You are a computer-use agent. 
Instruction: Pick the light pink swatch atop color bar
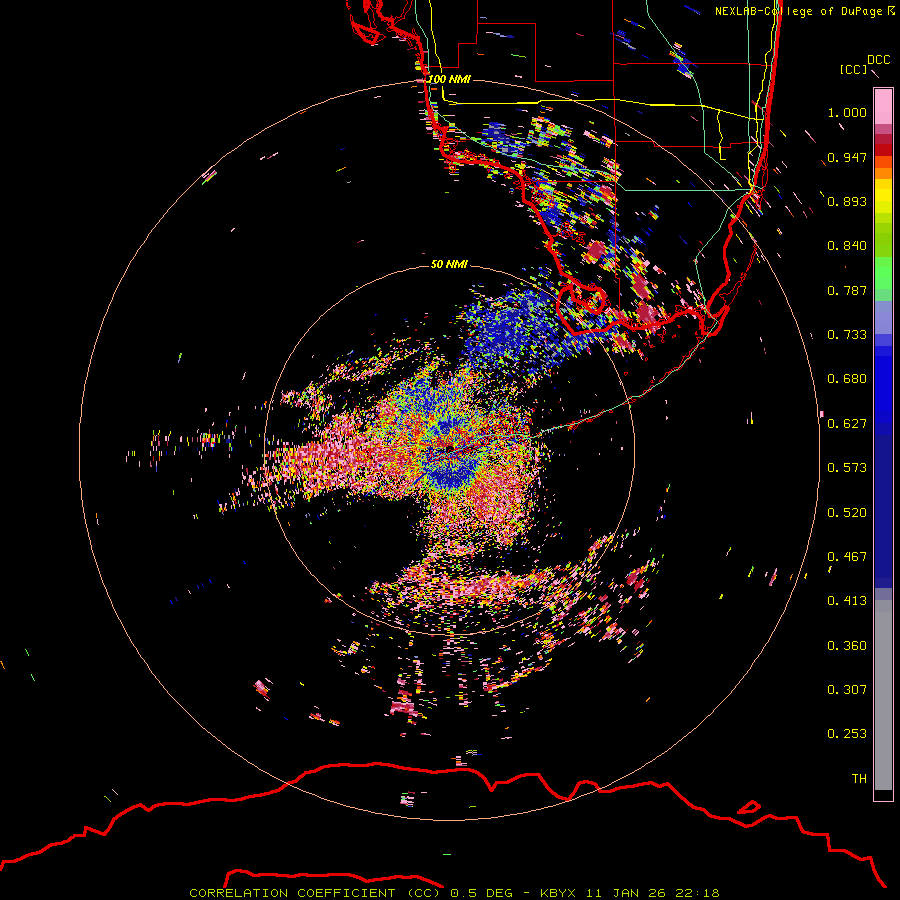[x=883, y=106]
